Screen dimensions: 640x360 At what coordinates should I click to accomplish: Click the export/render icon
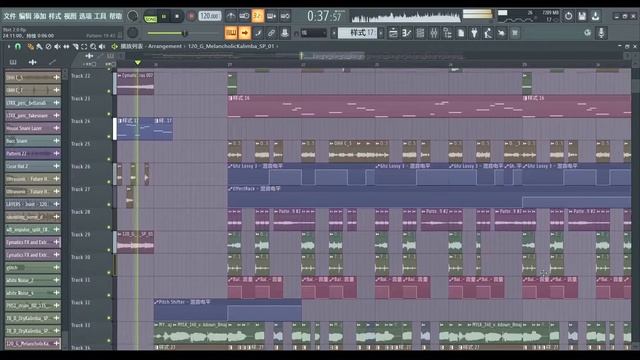596,16
